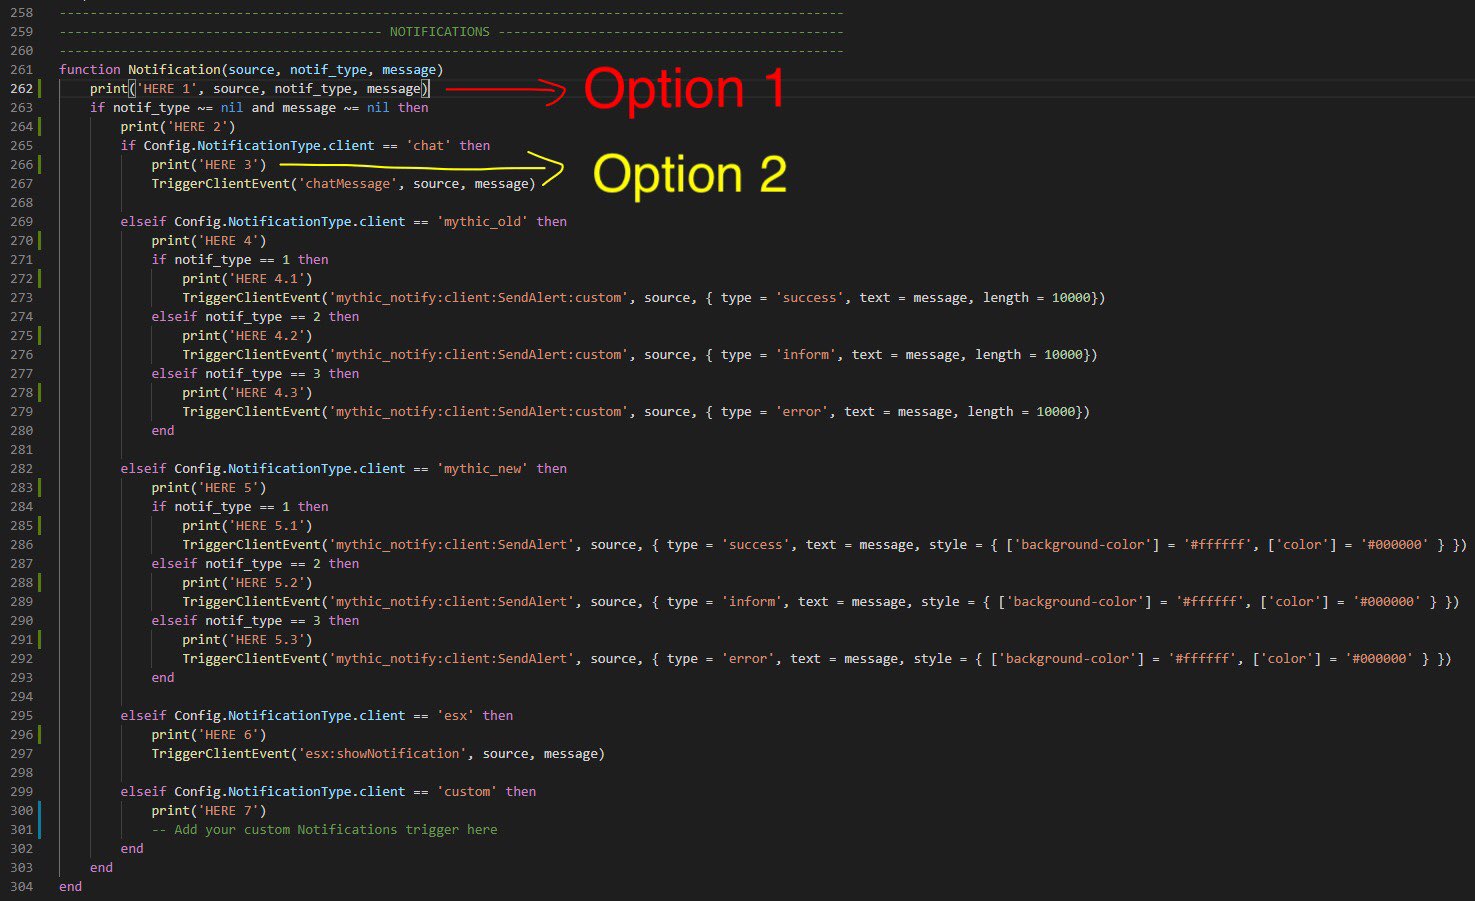Click print('HERE 2') statement
This screenshot has height=901, width=1475.
[x=178, y=126]
